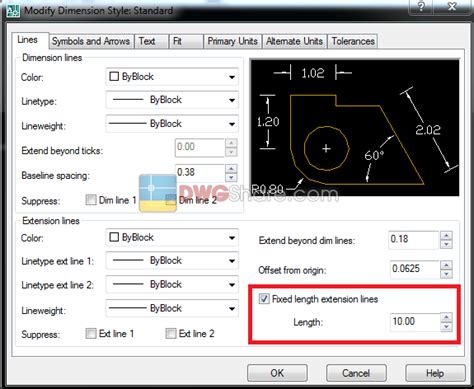Increase Baseline spacing with up arrow
The image size is (474, 389).
point(231,168)
